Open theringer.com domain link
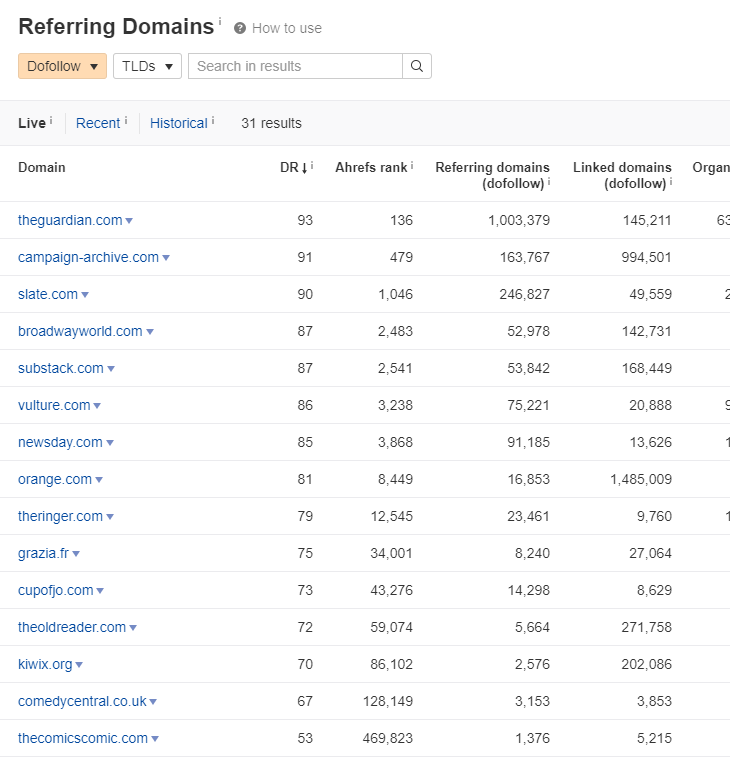This screenshot has height=760, width=730. click(61, 516)
